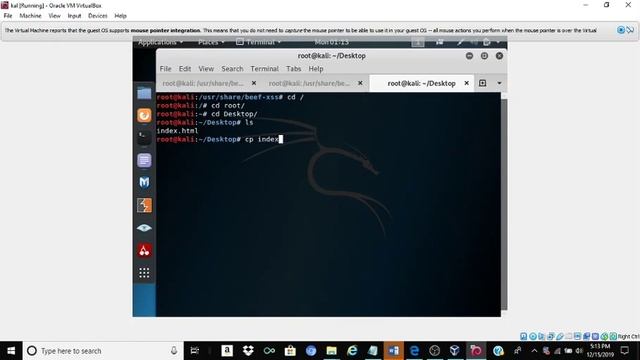Screen dimensions: 640x360
Task: Click the Kali top bar clock
Action: tap(331, 42)
